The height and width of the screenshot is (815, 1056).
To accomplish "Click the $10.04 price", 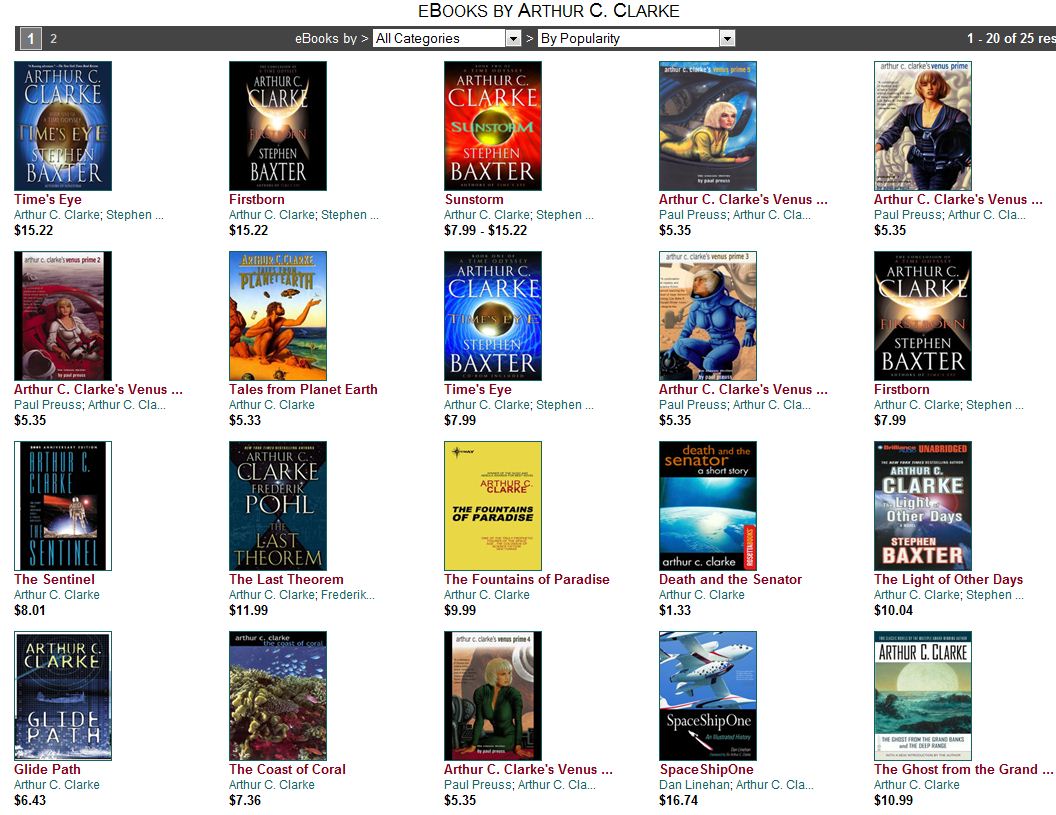I will (893, 610).
